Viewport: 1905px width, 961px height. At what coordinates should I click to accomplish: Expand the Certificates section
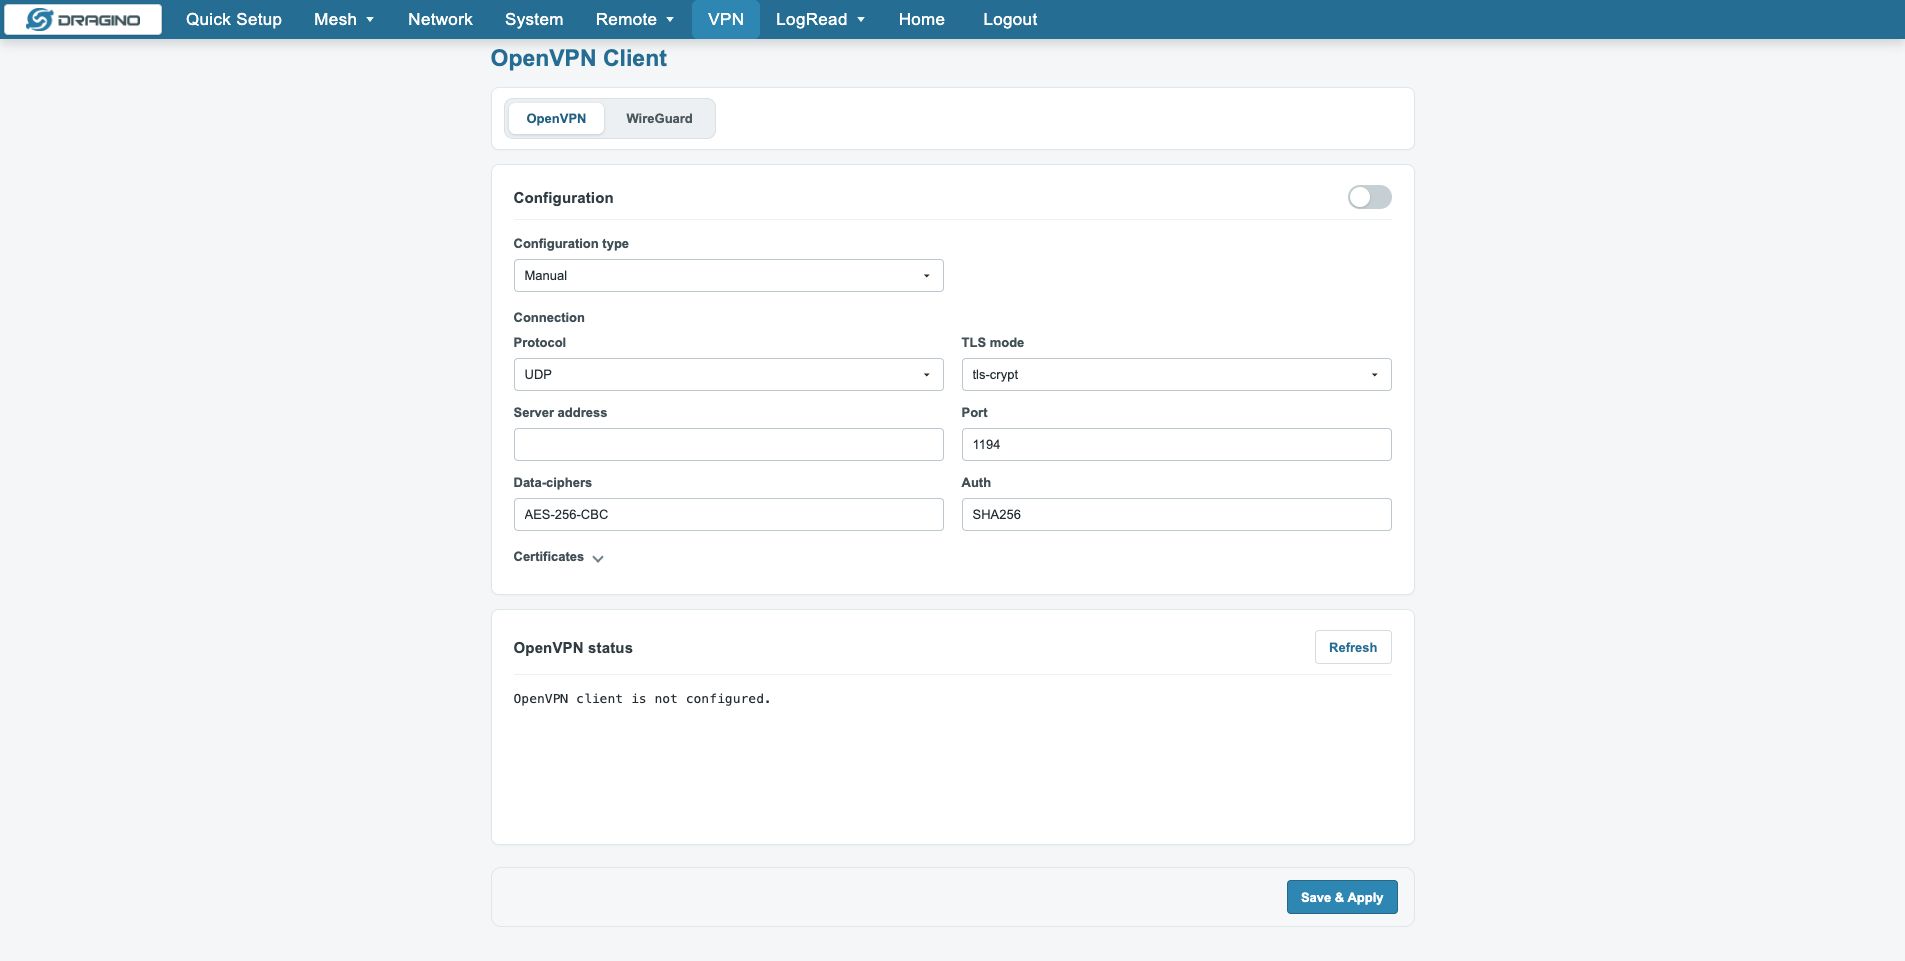click(559, 557)
